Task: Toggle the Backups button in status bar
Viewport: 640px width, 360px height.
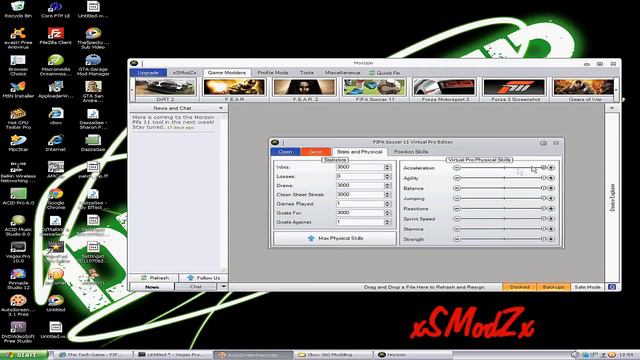Action: (553, 287)
